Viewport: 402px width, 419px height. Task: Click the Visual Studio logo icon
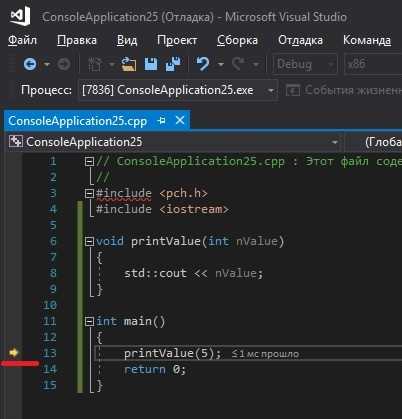20,16
